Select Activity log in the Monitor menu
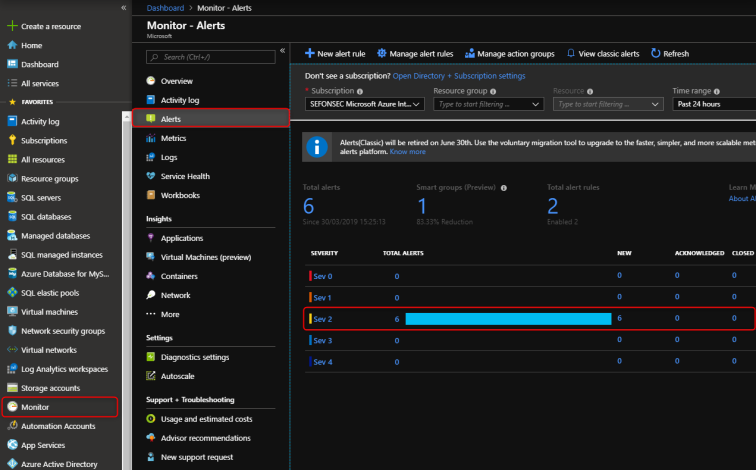 coord(180,100)
